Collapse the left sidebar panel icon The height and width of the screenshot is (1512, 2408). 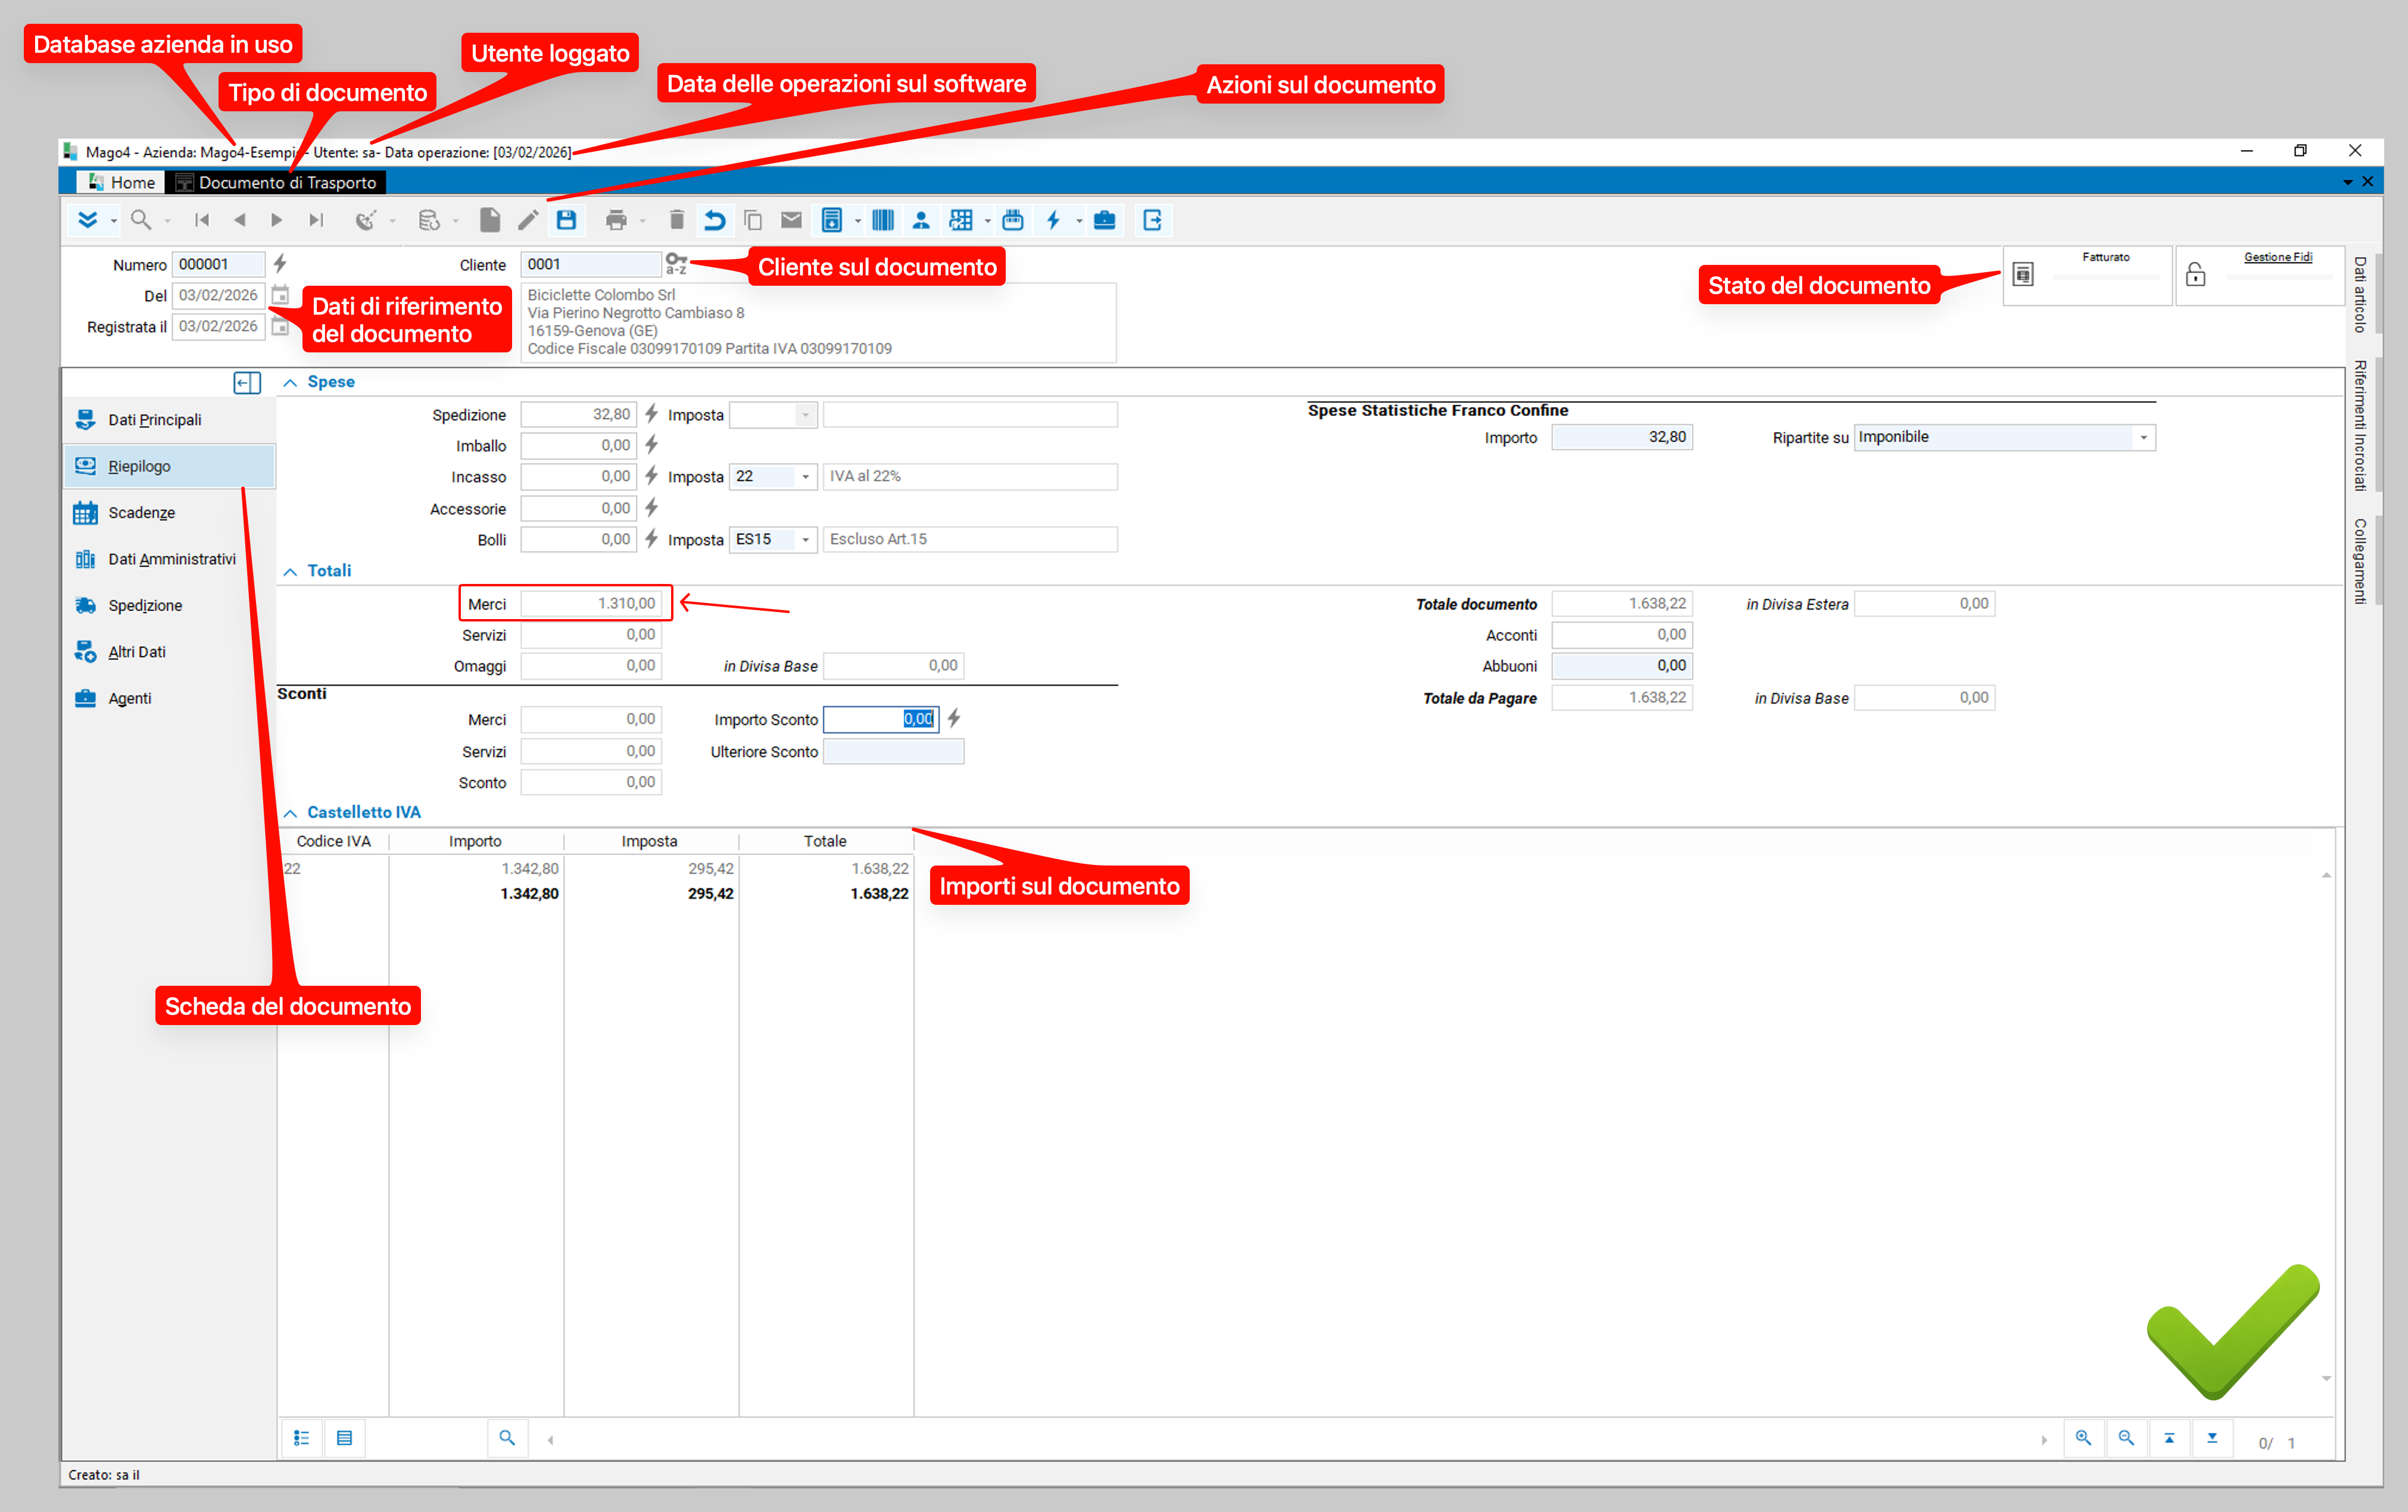(x=247, y=383)
